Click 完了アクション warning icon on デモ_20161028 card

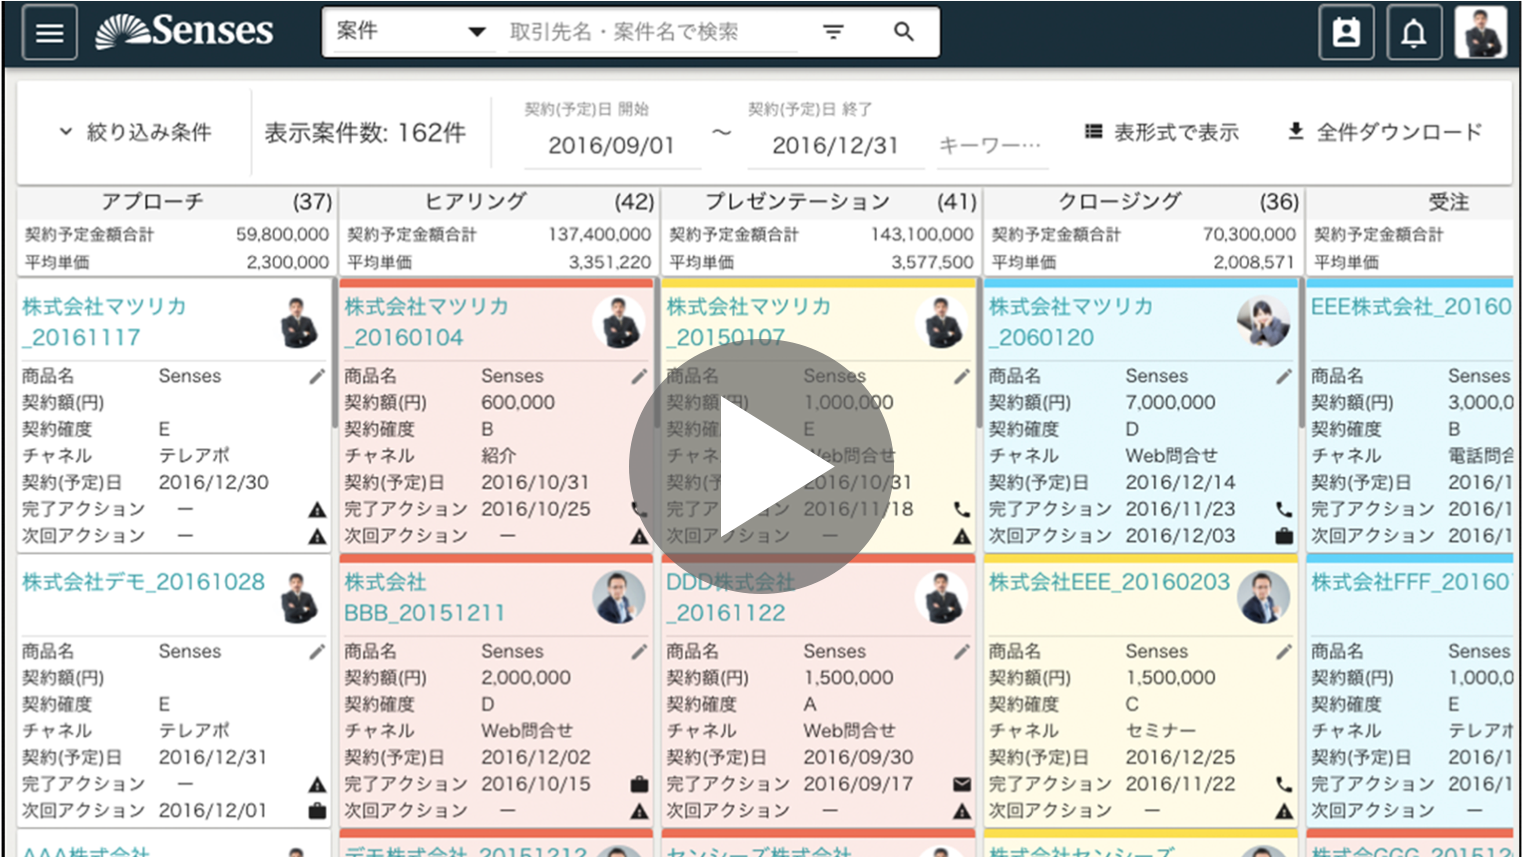tap(317, 785)
